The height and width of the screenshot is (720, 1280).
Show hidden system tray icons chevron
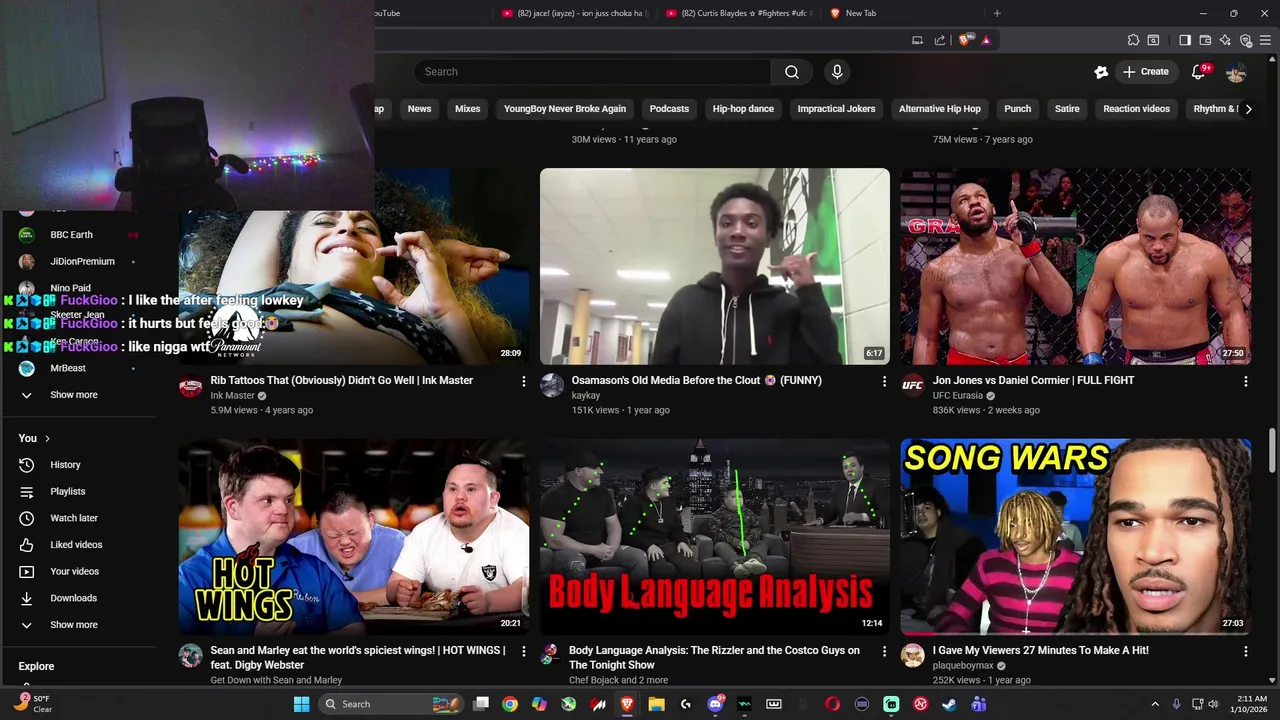pos(1155,704)
